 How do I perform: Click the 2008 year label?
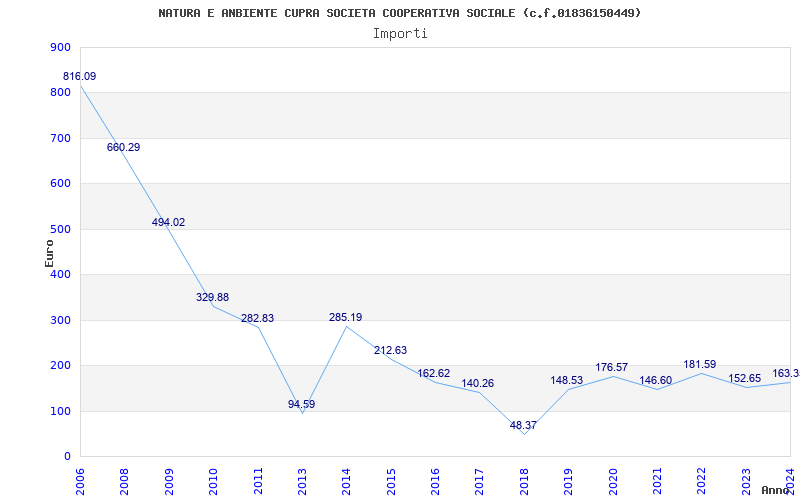pyautogui.click(x=124, y=481)
